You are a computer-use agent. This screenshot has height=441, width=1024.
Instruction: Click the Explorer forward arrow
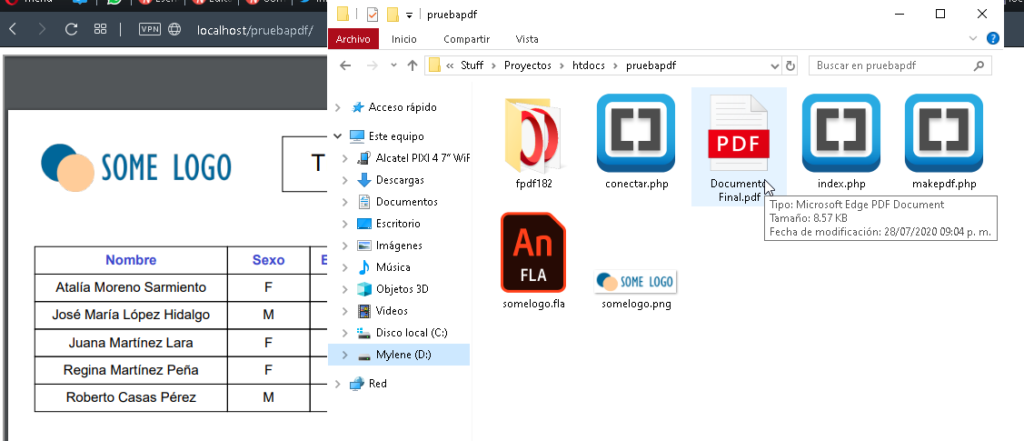(x=372, y=66)
